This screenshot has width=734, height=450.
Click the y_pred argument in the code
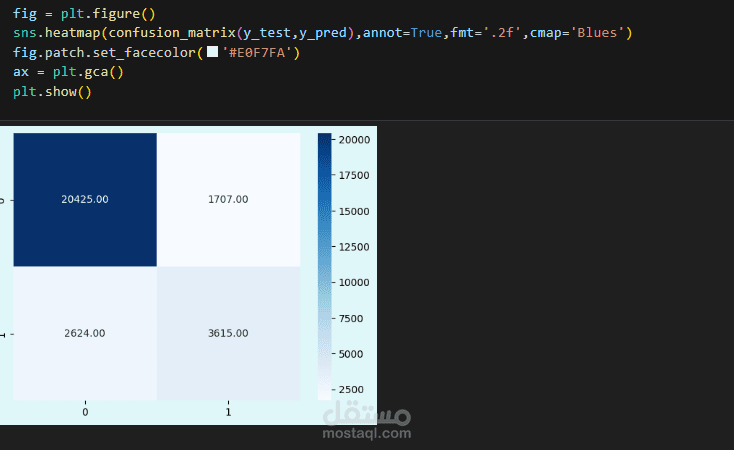(x=323, y=33)
